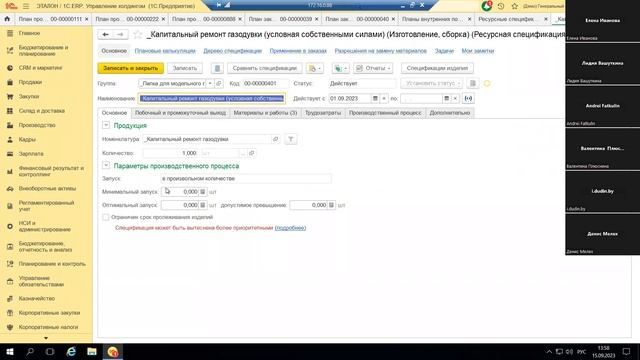Switch to Производственный процесс tab
640x360 pixels.
(x=385, y=113)
